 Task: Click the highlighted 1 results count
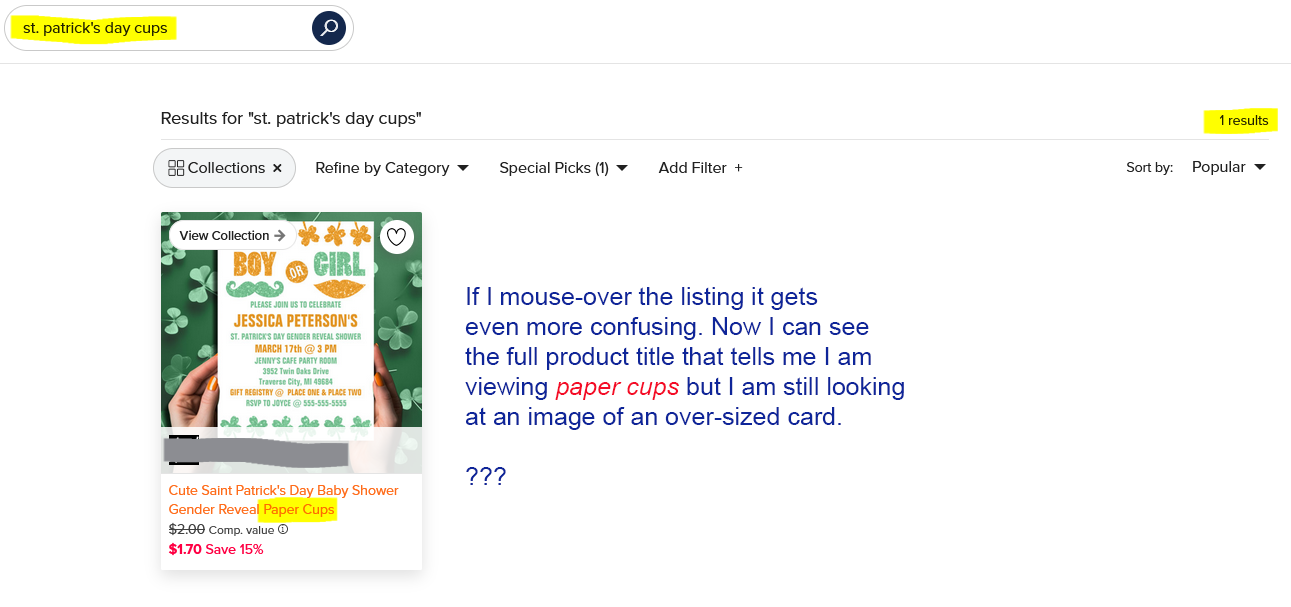click(1243, 121)
